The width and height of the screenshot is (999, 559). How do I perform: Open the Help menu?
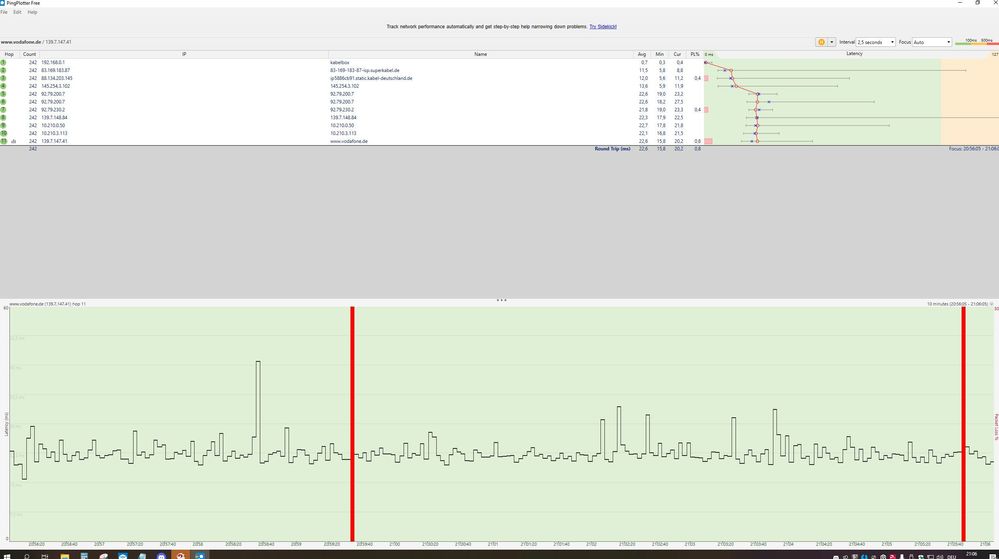tap(32, 12)
